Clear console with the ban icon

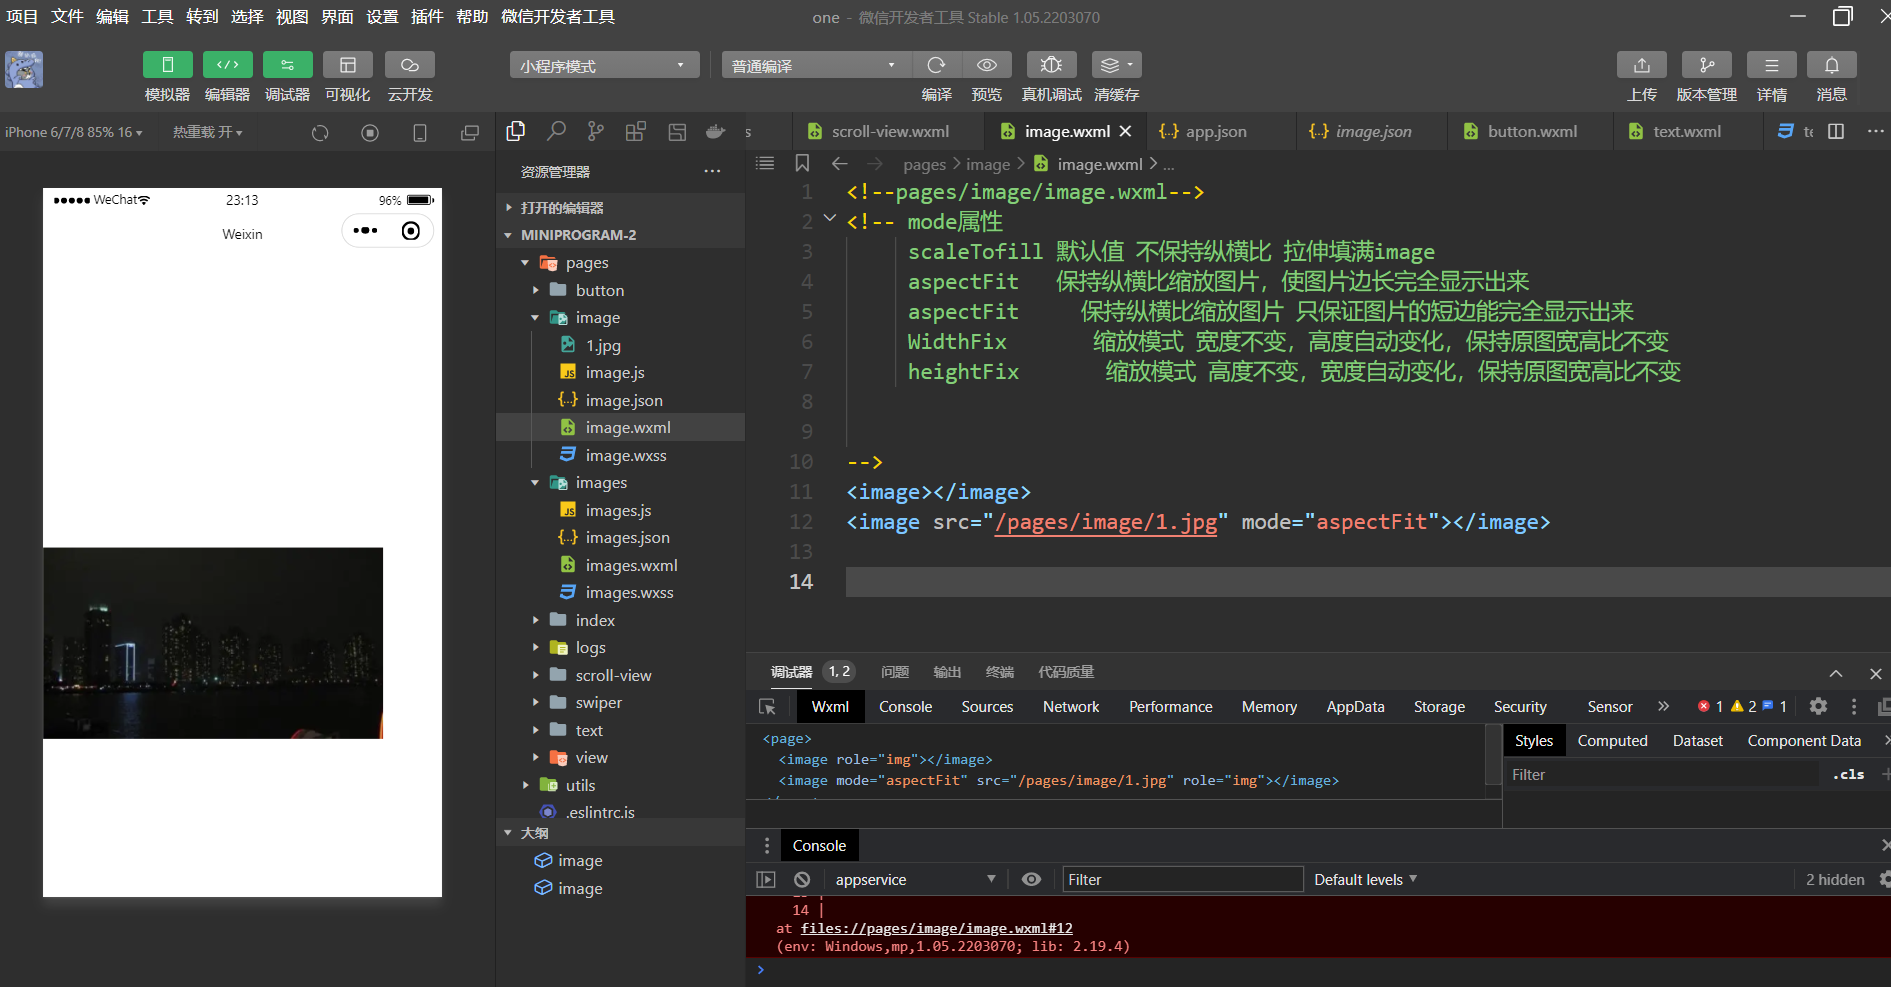coord(802,880)
